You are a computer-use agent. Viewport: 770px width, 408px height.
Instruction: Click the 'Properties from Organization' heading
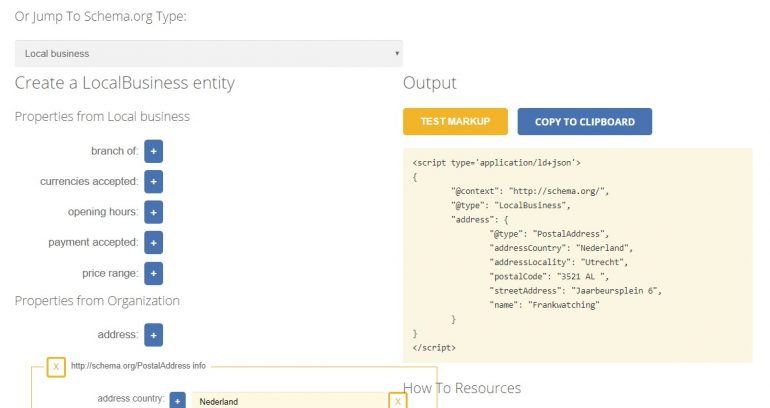pos(97,300)
